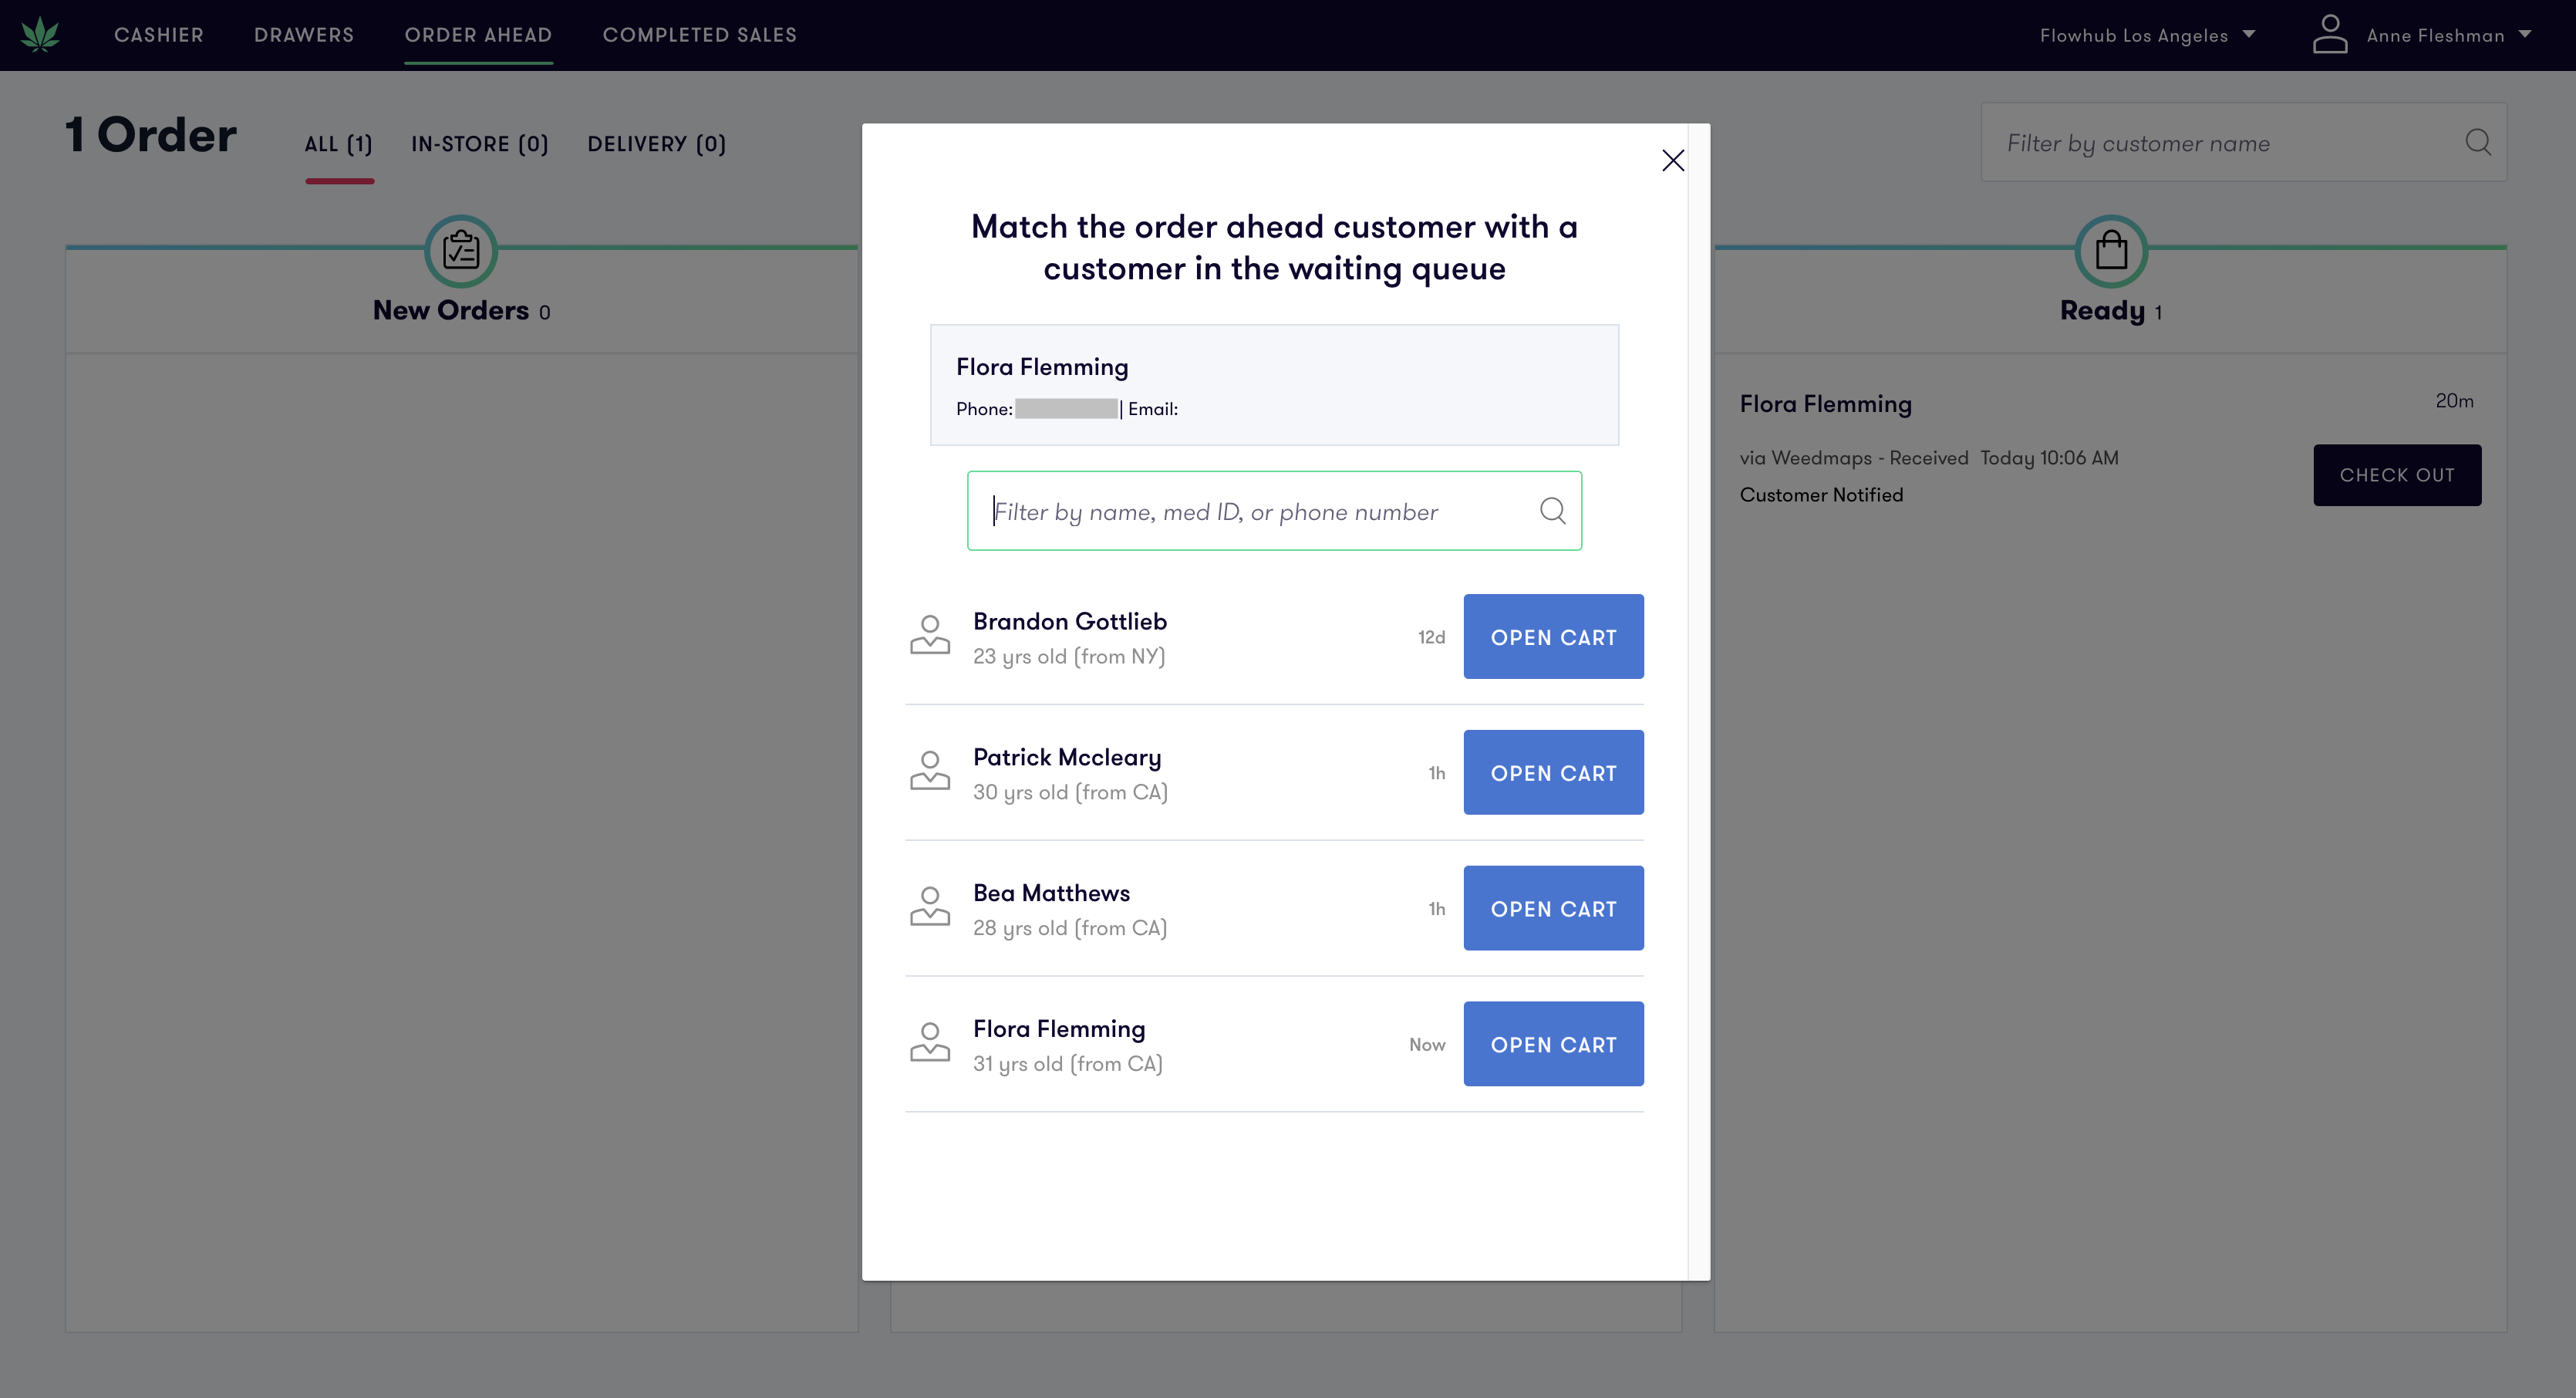Click Bea Matthews's person avatar icon
Image resolution: width=2576 pixels, height=1398 pixels.
click(929, 907)
